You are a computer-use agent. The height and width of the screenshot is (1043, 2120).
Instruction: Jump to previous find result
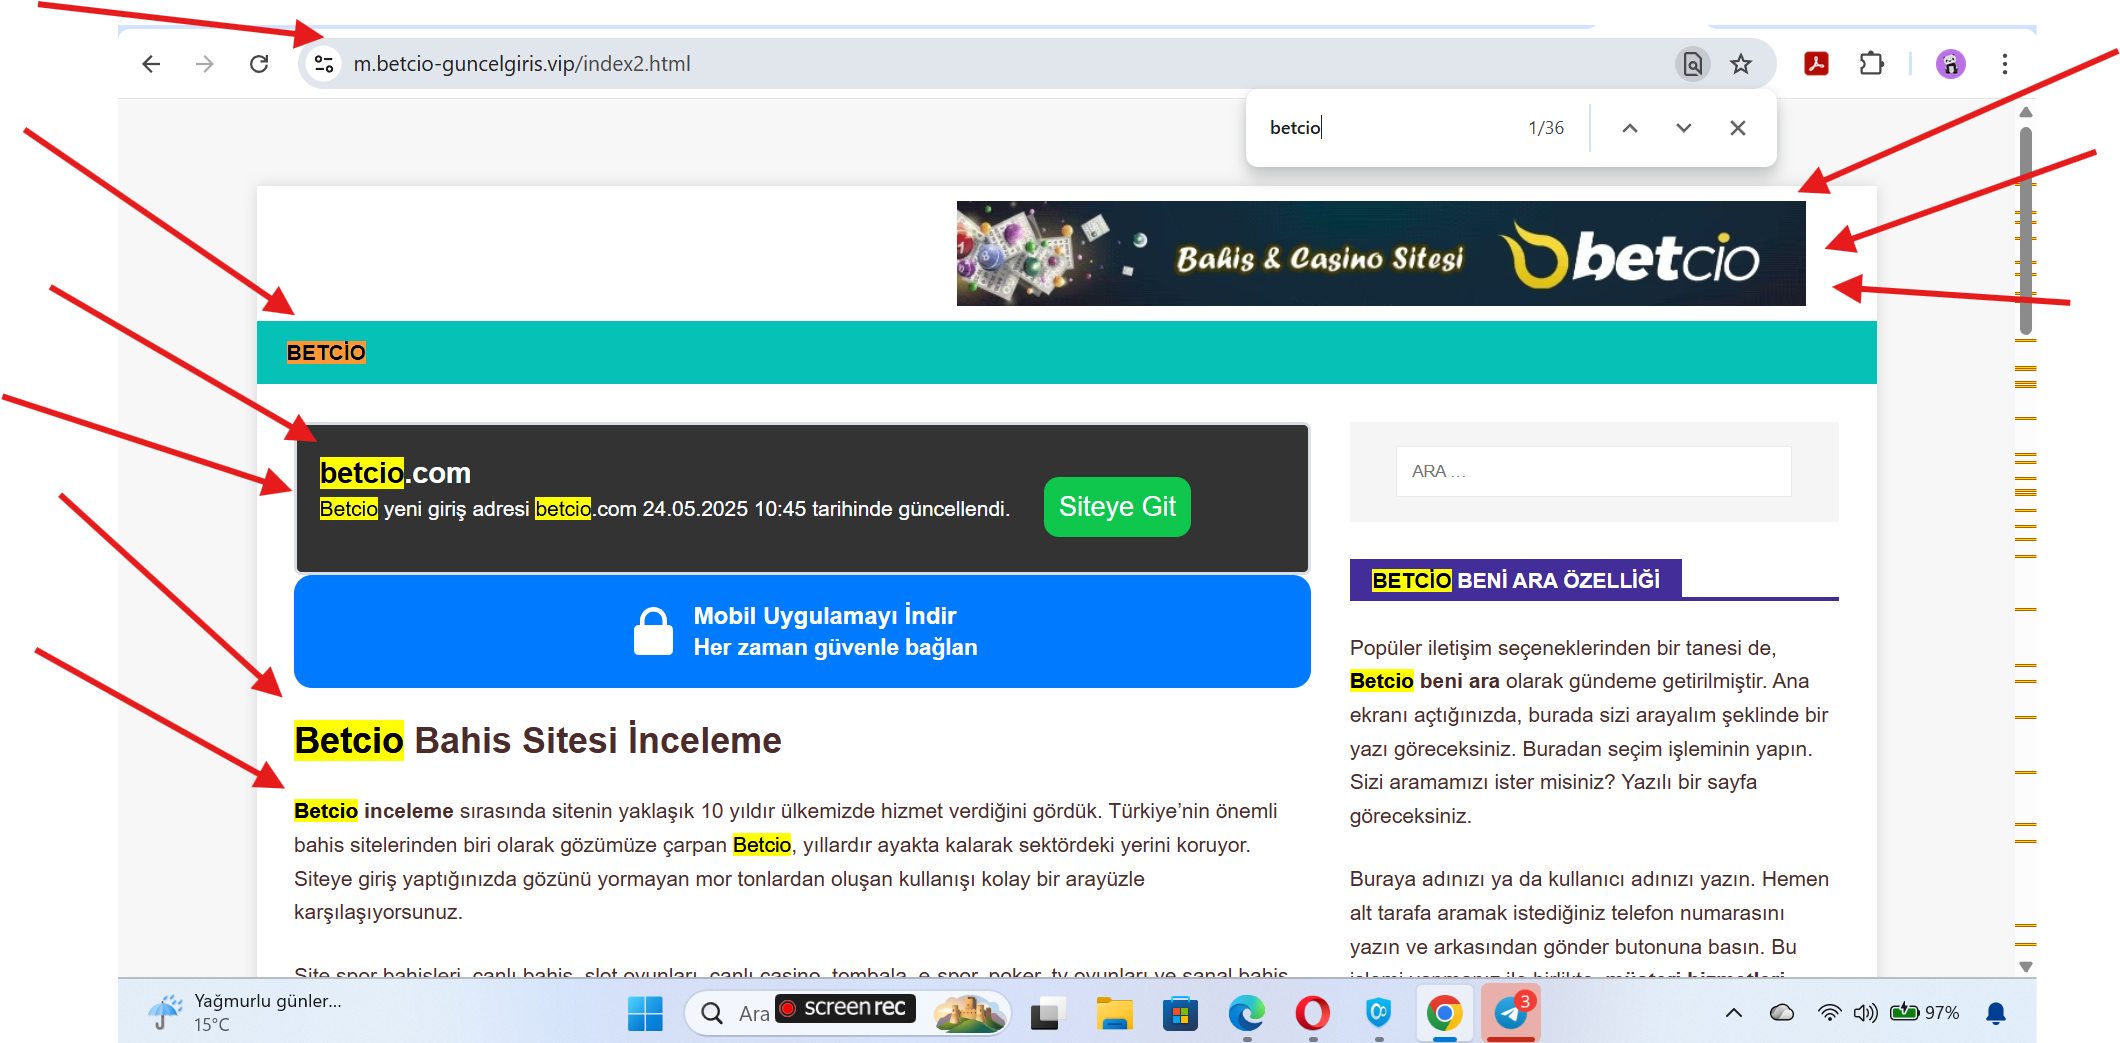point(1630,128)
